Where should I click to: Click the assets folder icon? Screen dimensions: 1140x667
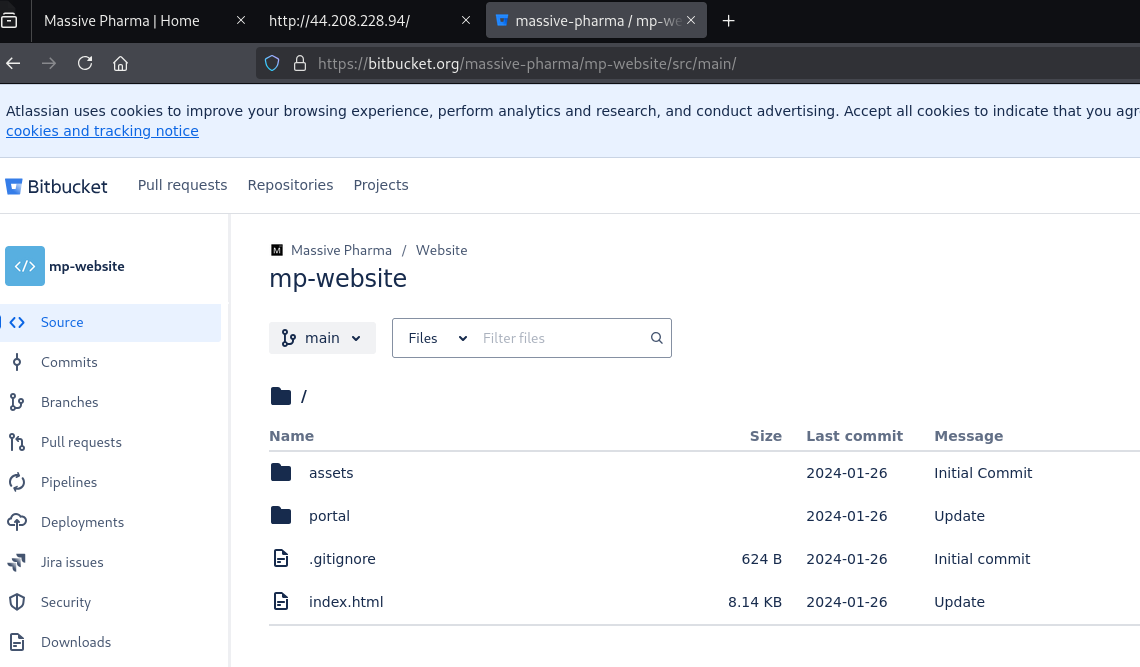click(x=281, y=473)
